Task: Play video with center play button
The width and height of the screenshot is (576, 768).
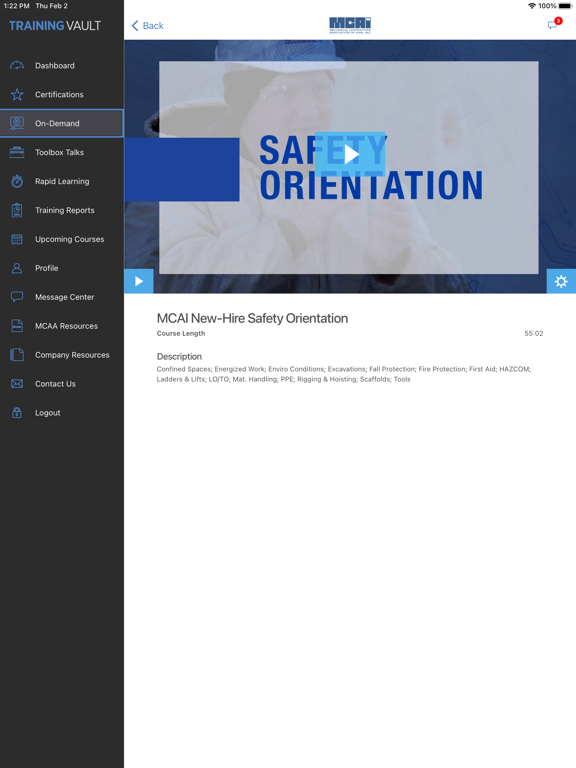Action: (350, 154)
